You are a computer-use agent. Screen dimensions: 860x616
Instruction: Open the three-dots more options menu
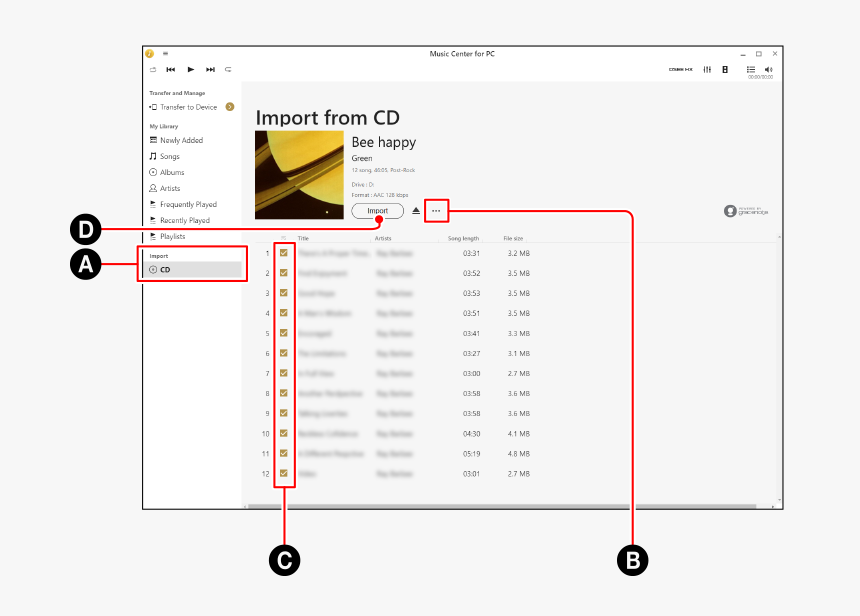pos(436,211)
